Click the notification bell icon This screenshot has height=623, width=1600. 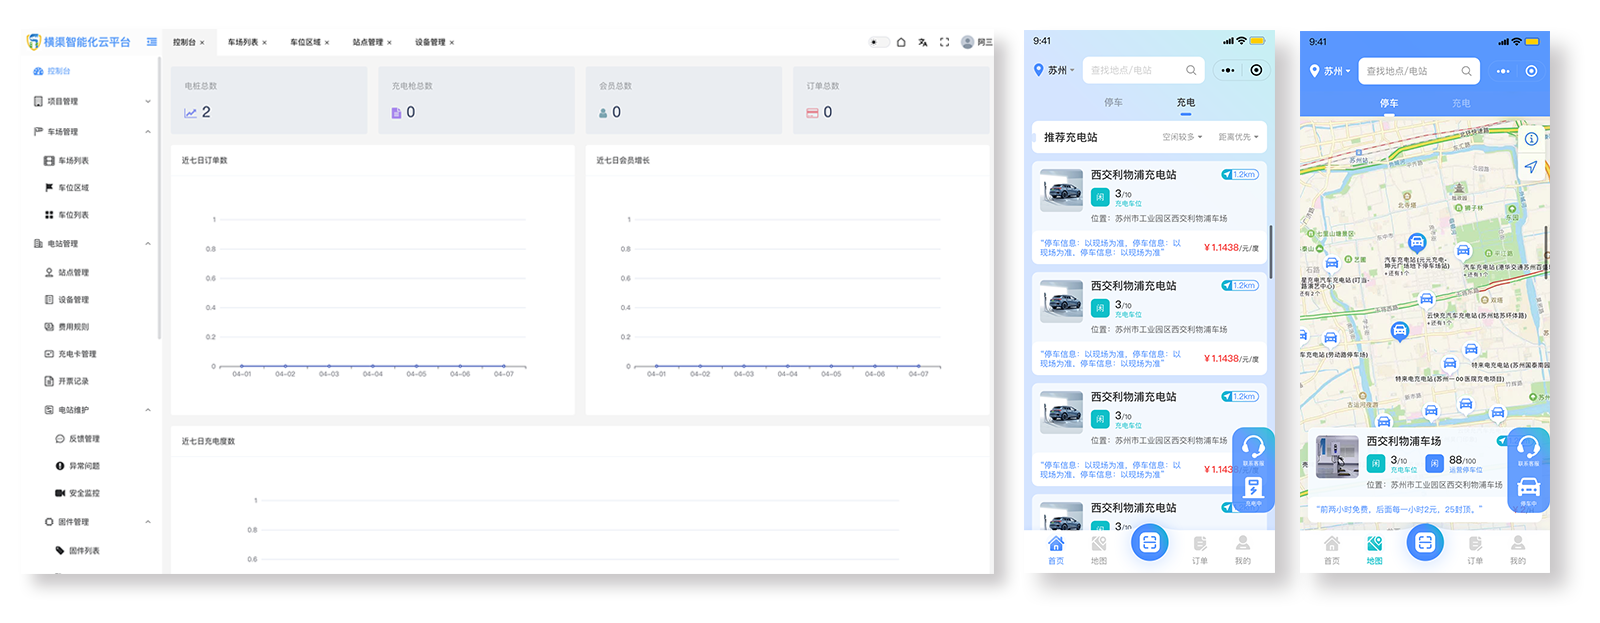tap(901, 42)
